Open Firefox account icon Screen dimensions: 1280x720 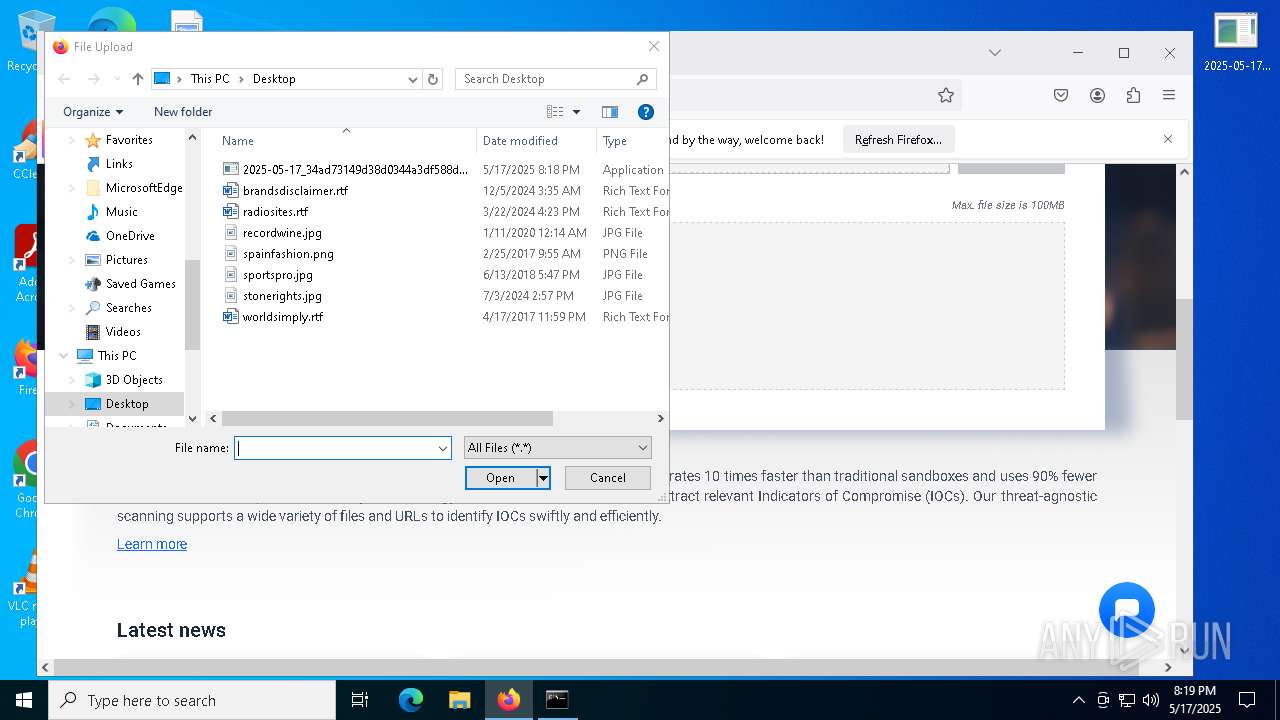click(1097, 95)
